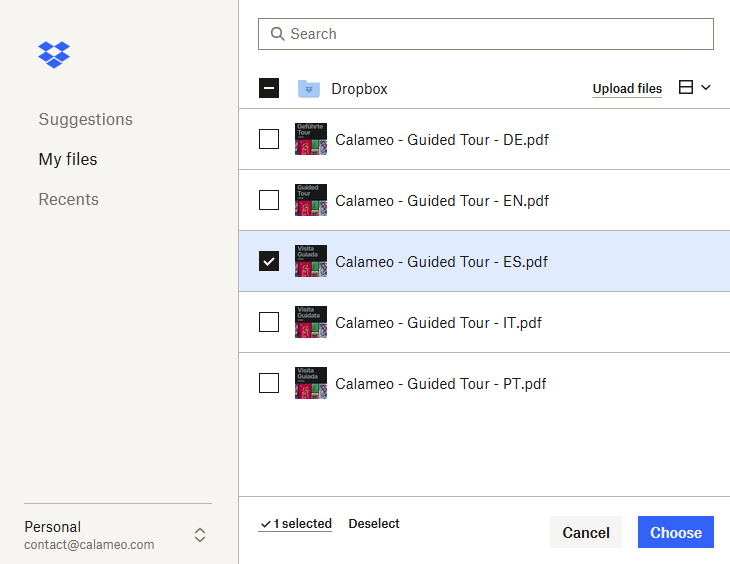
Task: Select file name Calameo - Guided Tour - PT.pdf
Action: [440, 384]
